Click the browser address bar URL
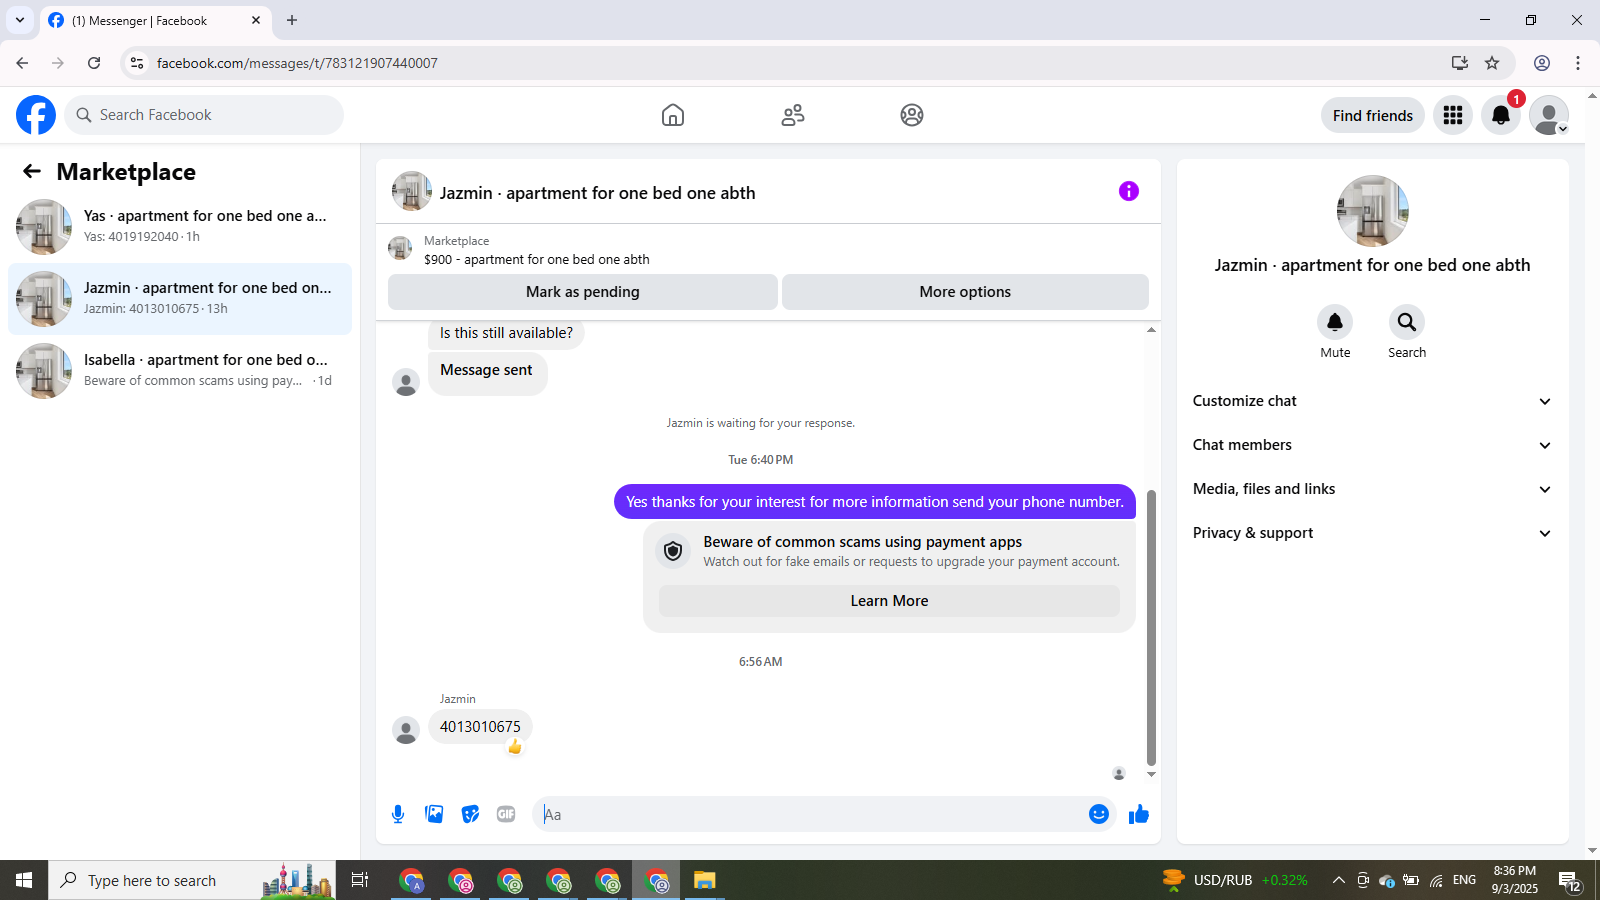1600x900 pixels. pyautogui.click(x=297, y=63)
